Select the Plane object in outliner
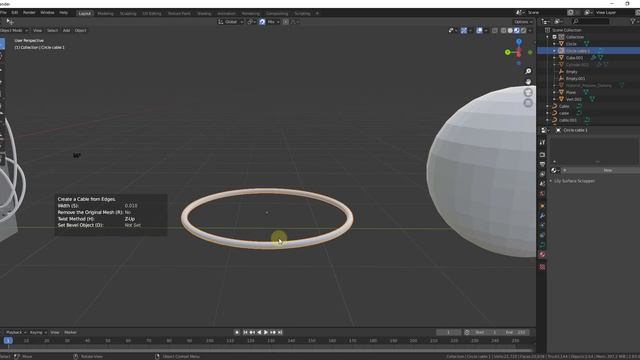This screenshot has width=640, height=360. coord(571,93)
